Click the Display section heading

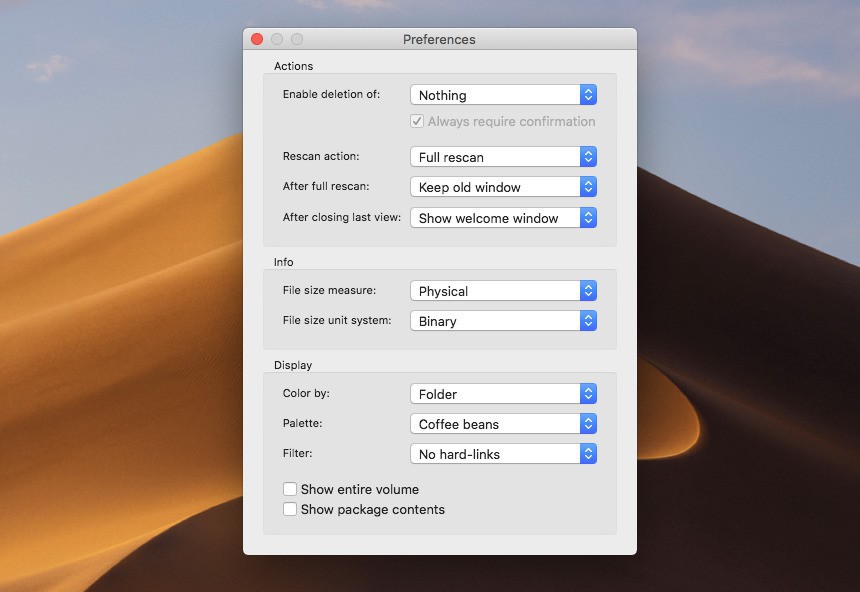click(x=293, y=365)
